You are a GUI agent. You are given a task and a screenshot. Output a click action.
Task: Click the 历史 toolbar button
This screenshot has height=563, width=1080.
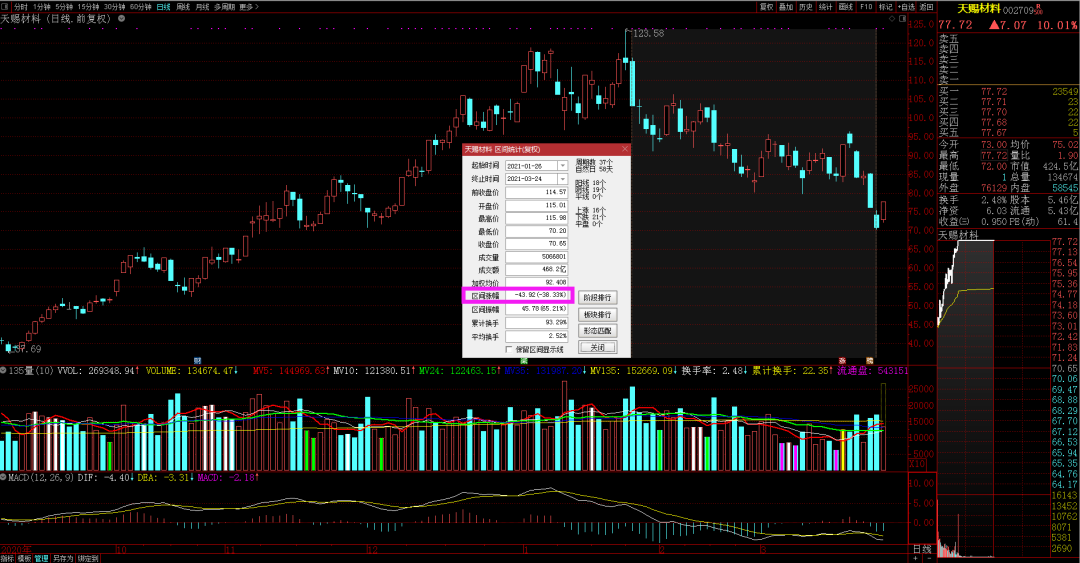coord(806,7)
